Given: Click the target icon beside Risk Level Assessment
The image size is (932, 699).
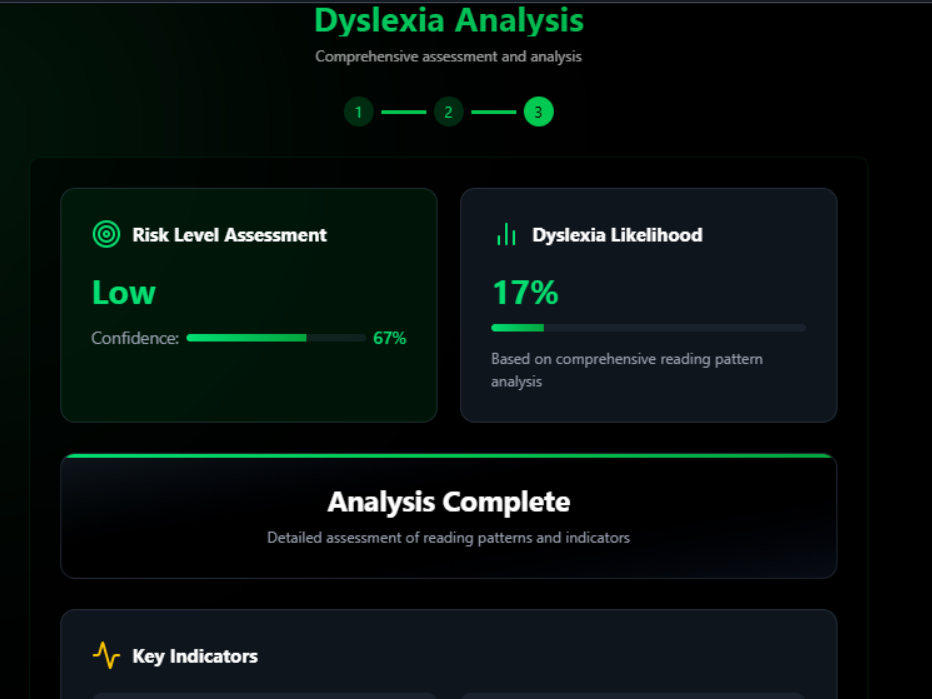Looking at the screenshot, I should click(x=106, y=234).
